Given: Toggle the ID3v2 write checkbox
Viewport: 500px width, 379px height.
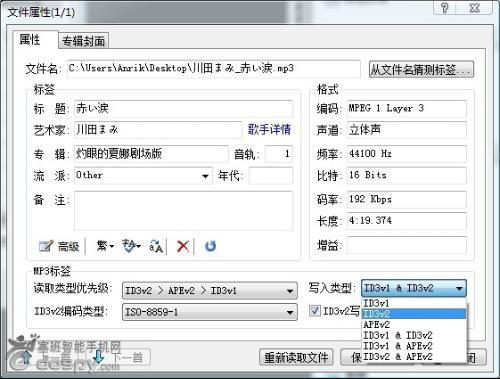Looking at the screenshot, I should [x=314, y=311].
